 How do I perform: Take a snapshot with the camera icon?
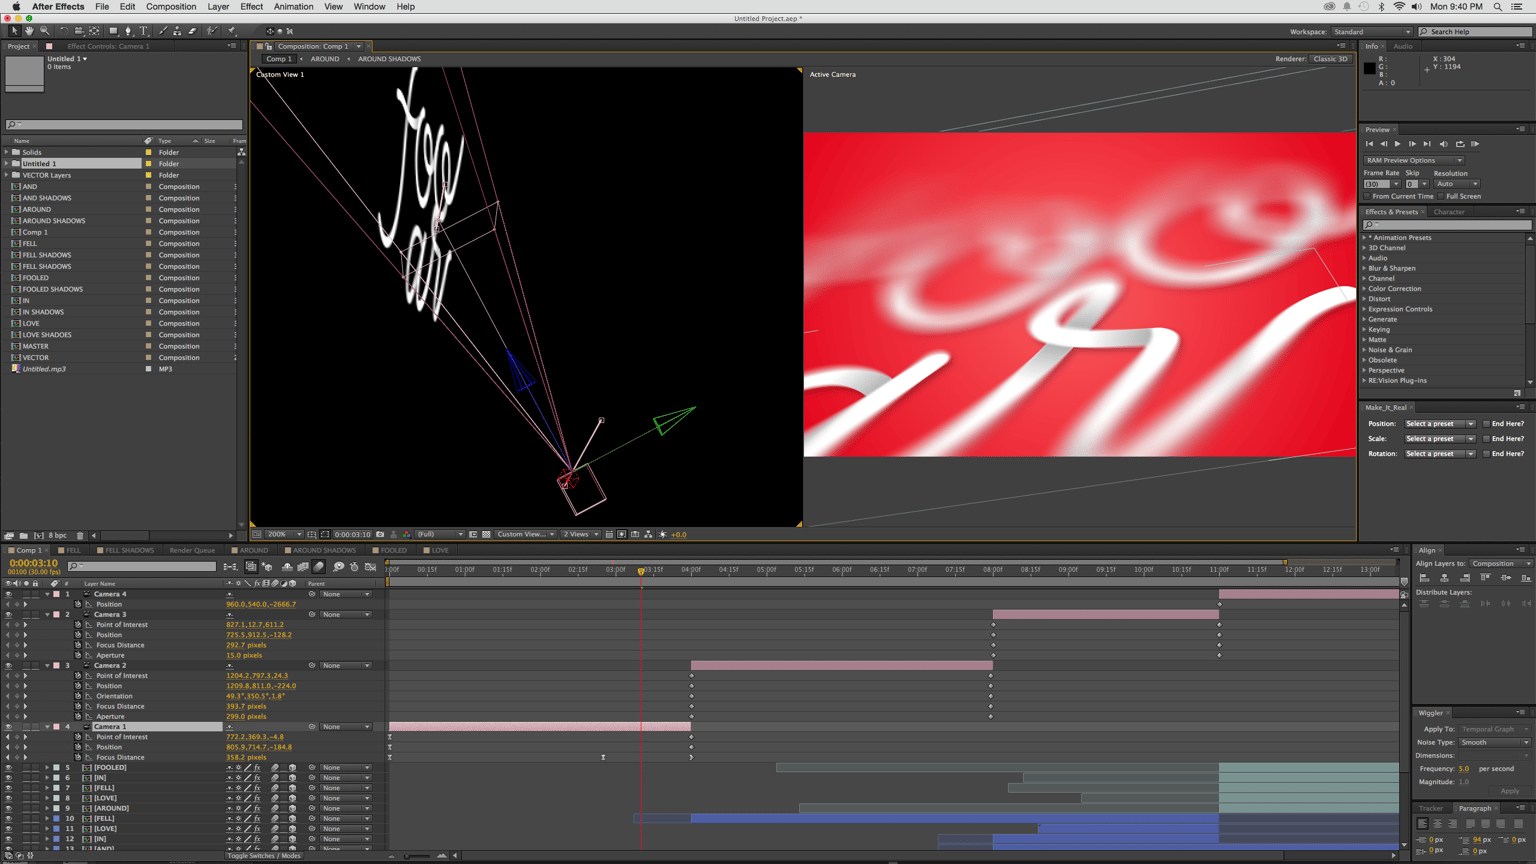click(380, 534)
